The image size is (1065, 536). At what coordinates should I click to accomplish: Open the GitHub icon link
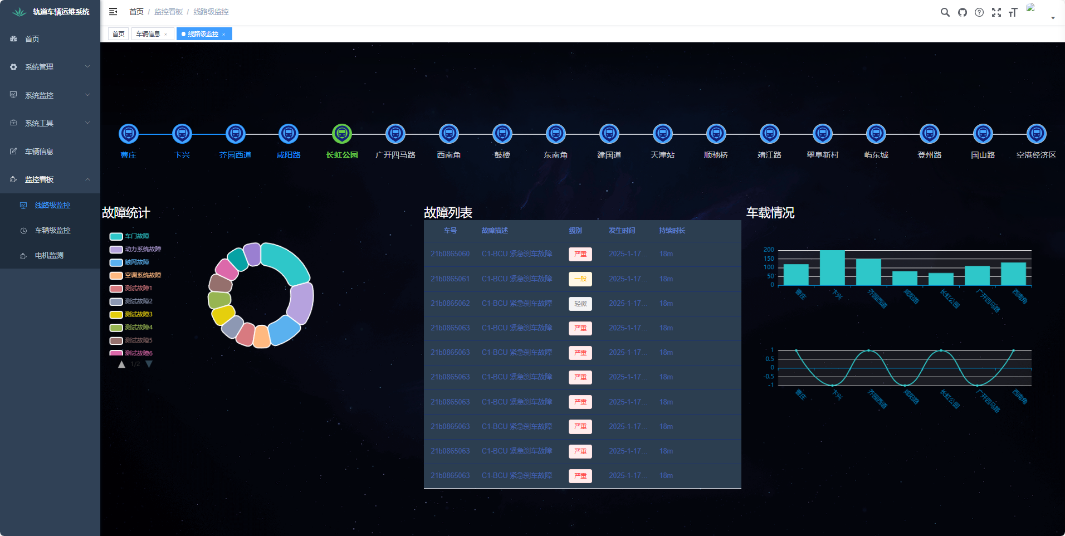[x=962, y=12]
